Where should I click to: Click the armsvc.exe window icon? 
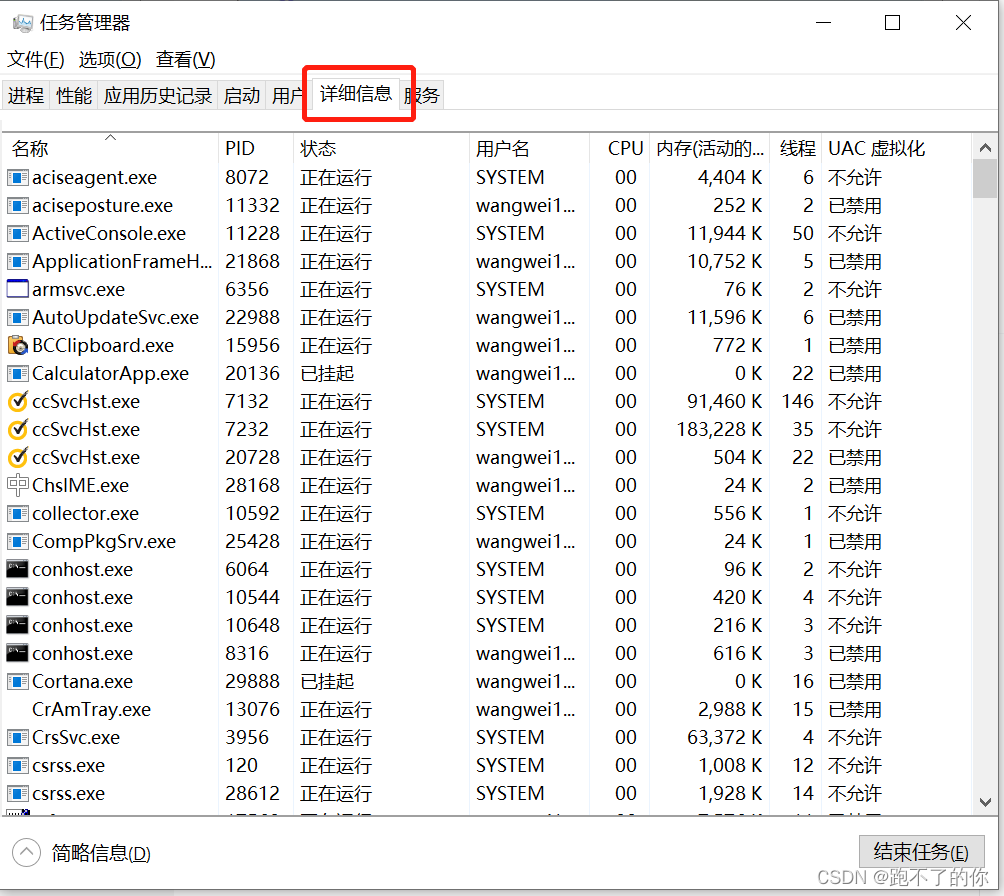[18, 289]
